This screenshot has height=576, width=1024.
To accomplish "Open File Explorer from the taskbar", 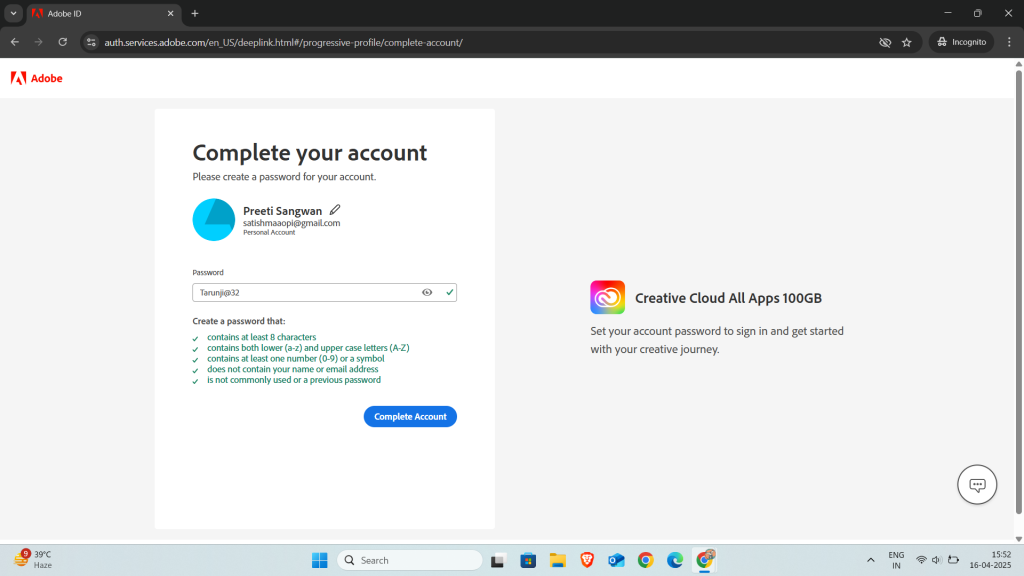I will pos(557,560).
